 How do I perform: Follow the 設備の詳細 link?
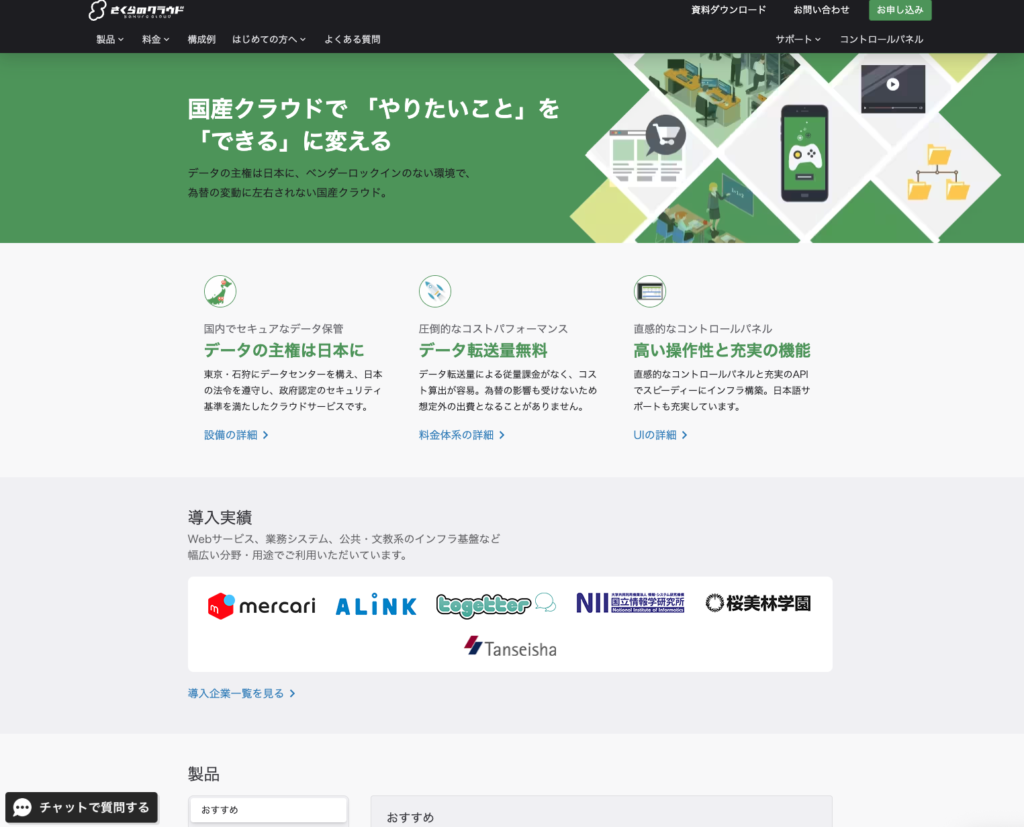(x=236, y=435)
